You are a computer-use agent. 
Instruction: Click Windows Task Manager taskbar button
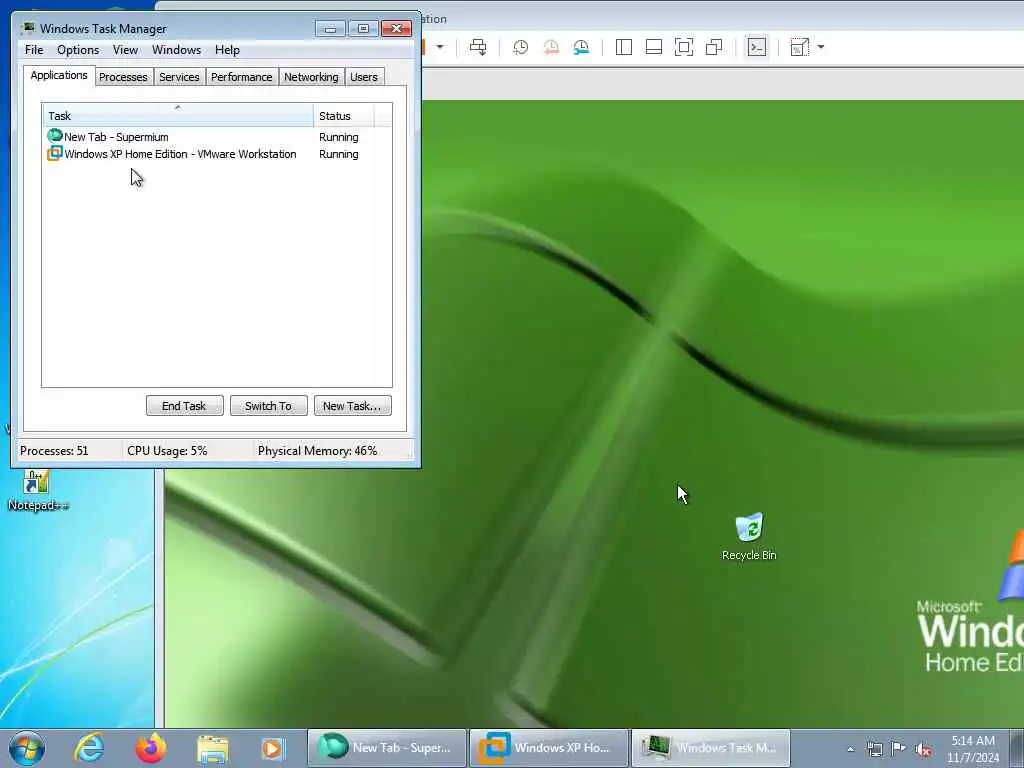(x=711, y=748)
